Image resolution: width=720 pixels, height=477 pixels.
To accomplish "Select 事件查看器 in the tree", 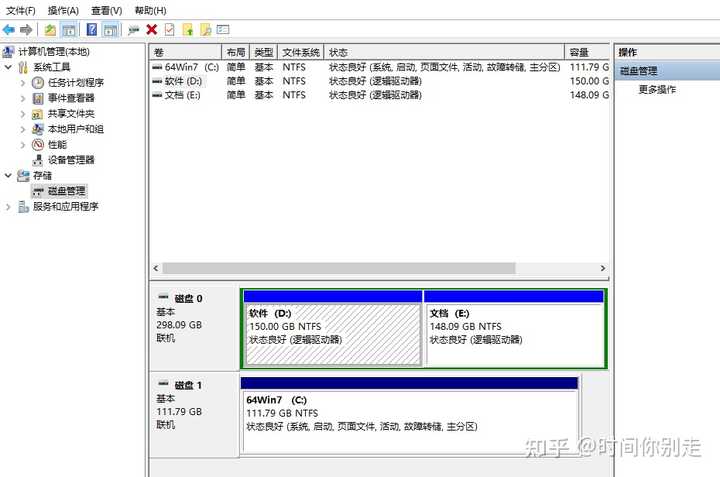I will [71, 98].
